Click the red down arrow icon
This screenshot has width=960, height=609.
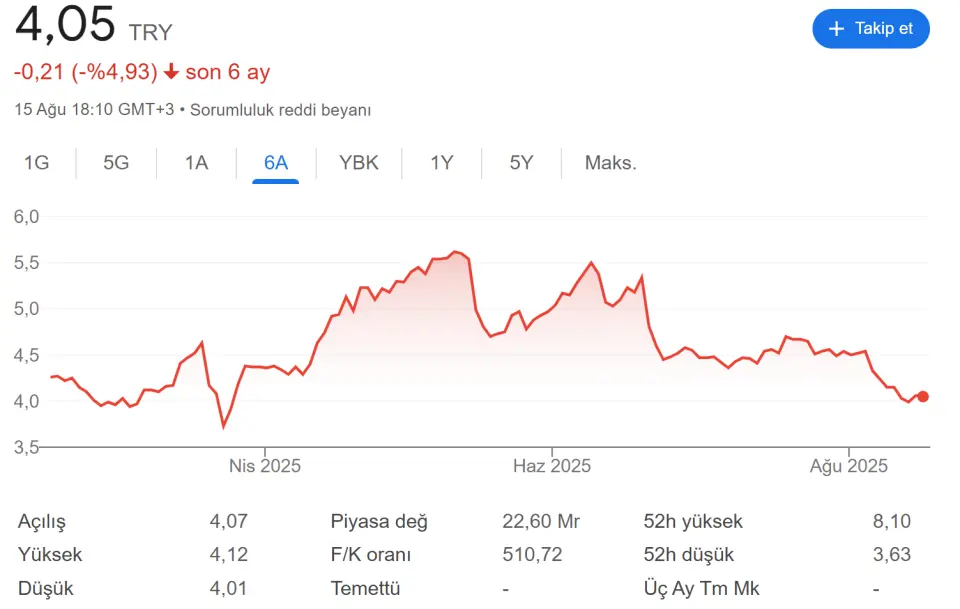pyautogui.click(x=171, y=72)
